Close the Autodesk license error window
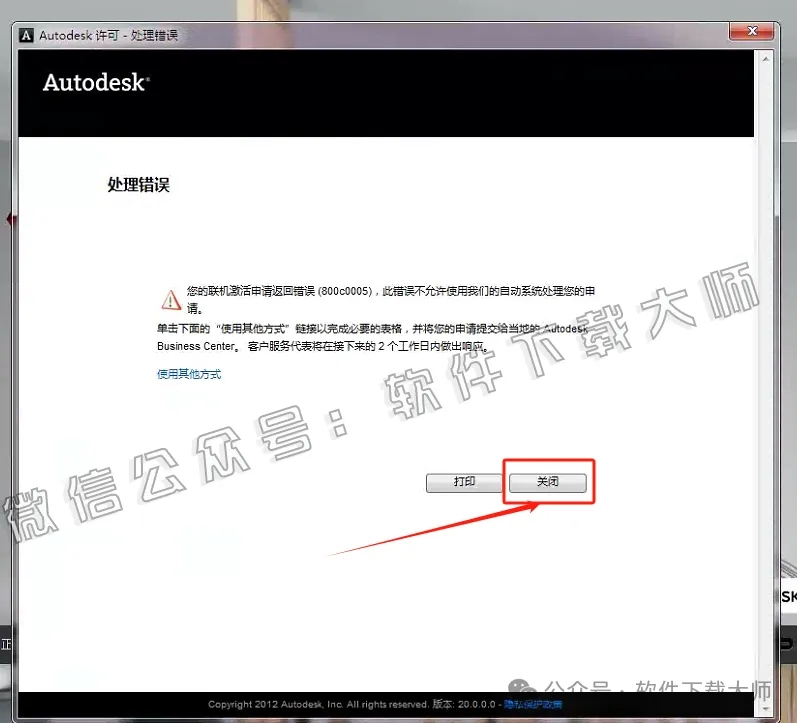Viewport: 797px width, 723px height. click(x=752, y=31)
